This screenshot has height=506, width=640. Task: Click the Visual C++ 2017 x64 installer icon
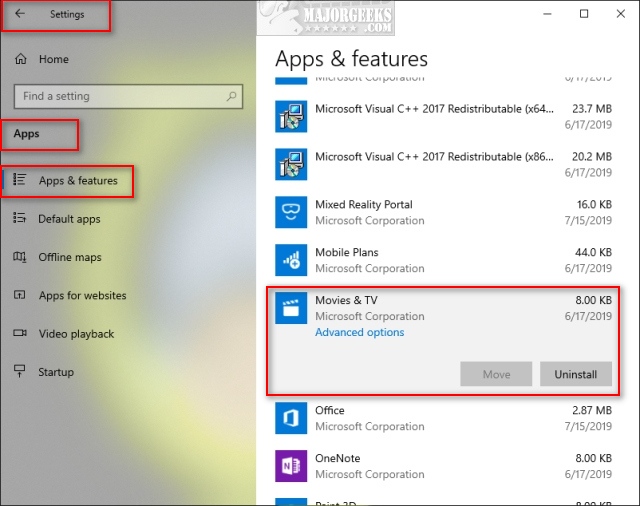pos(291,116)
